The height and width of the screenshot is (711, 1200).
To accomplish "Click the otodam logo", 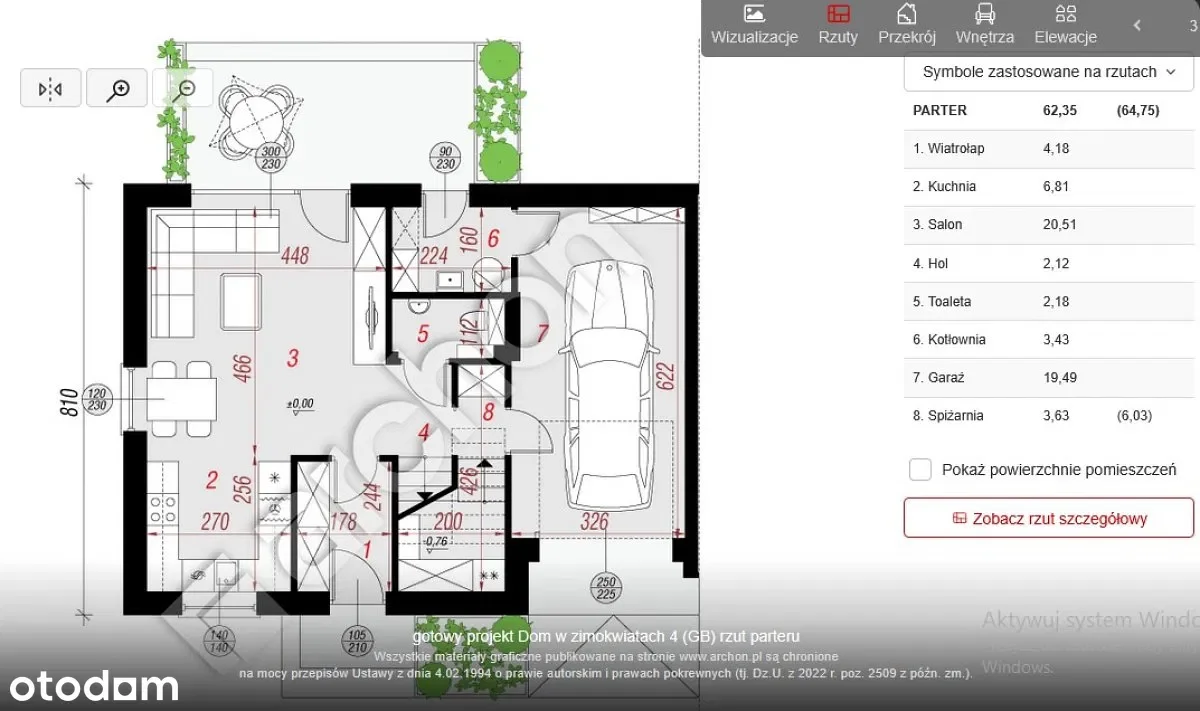I will tap(95, 686).
